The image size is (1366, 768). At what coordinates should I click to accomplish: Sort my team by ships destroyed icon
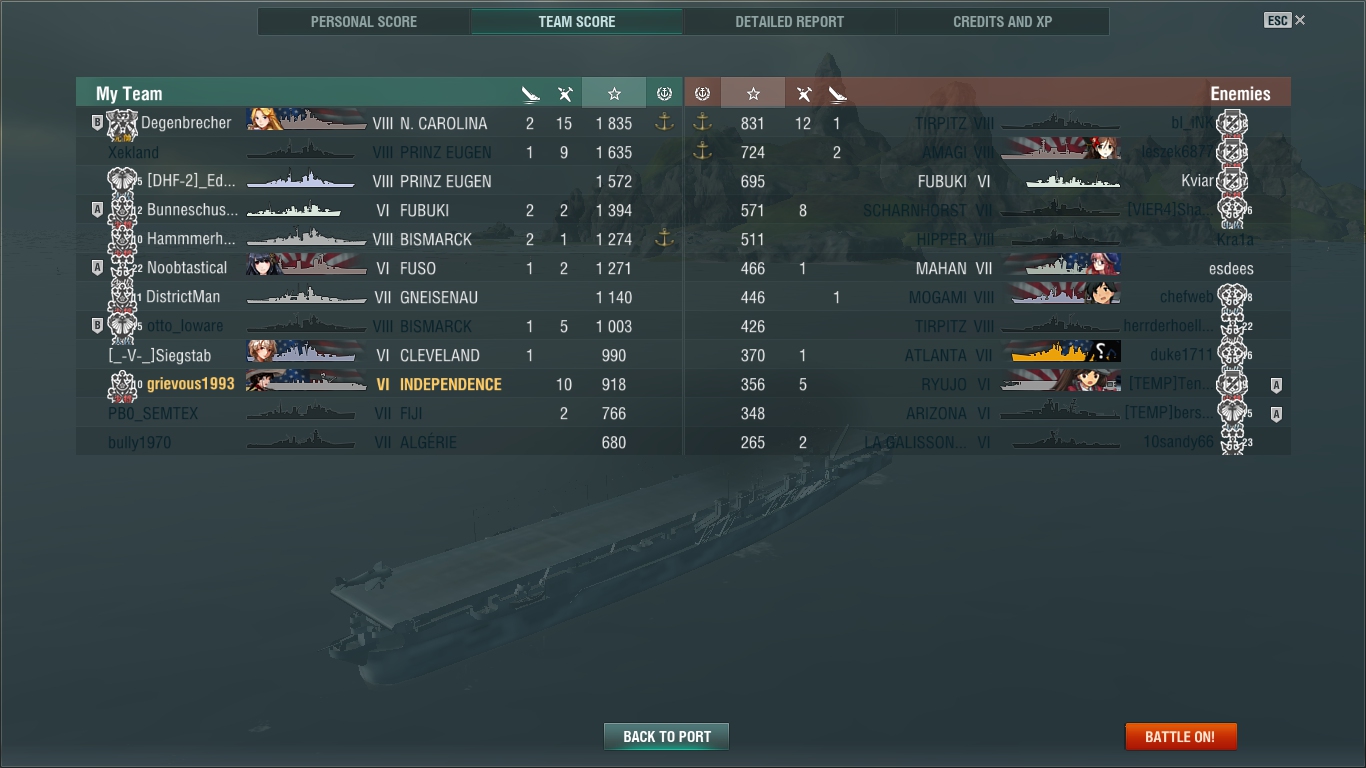[x=530, y=94]
